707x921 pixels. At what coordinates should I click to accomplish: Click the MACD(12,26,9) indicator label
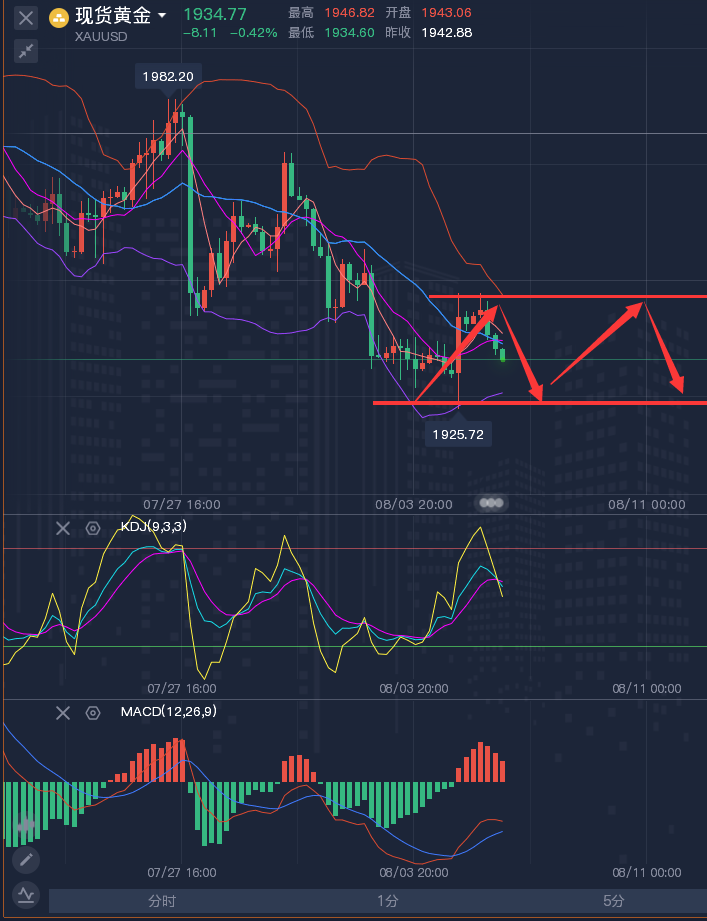click(x=169, y=711)
